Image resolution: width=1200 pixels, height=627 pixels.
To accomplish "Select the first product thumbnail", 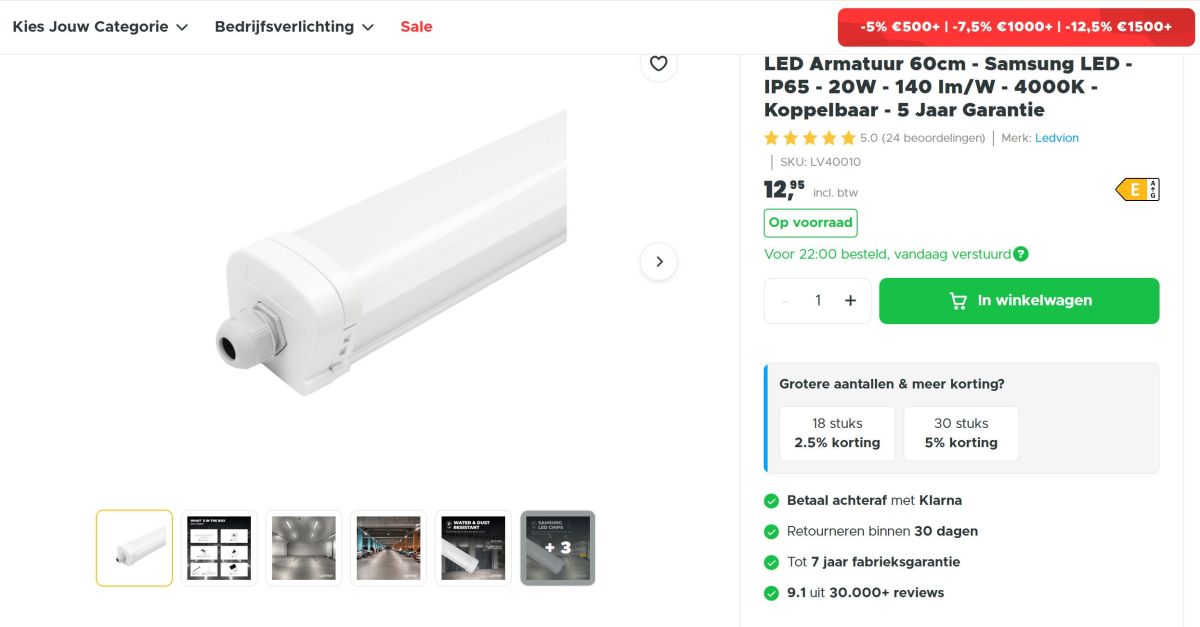I will (134, 548).
